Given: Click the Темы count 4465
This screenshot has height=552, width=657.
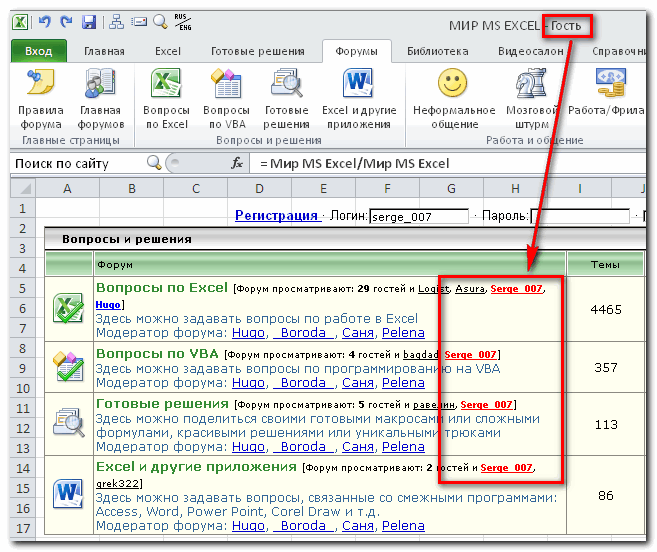Looking at the screenshot, I should pyautogui.click(x=605, y=309).
